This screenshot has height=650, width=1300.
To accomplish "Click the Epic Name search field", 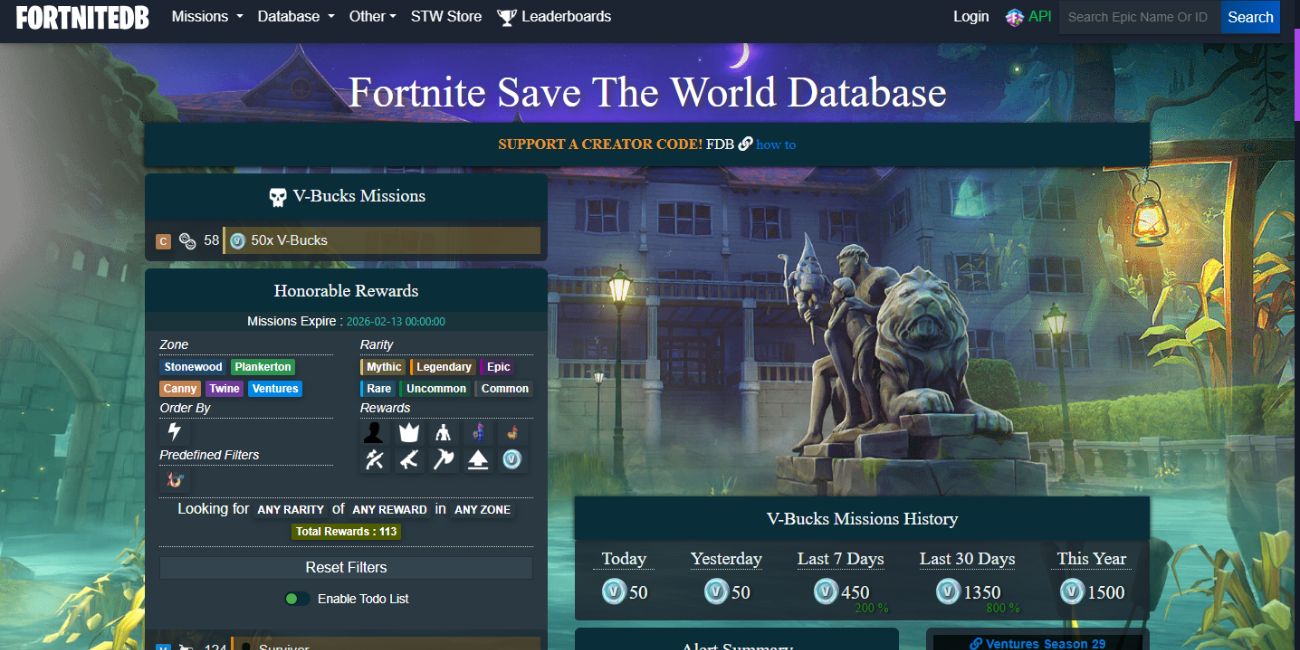I will [x=1138, y=16].
